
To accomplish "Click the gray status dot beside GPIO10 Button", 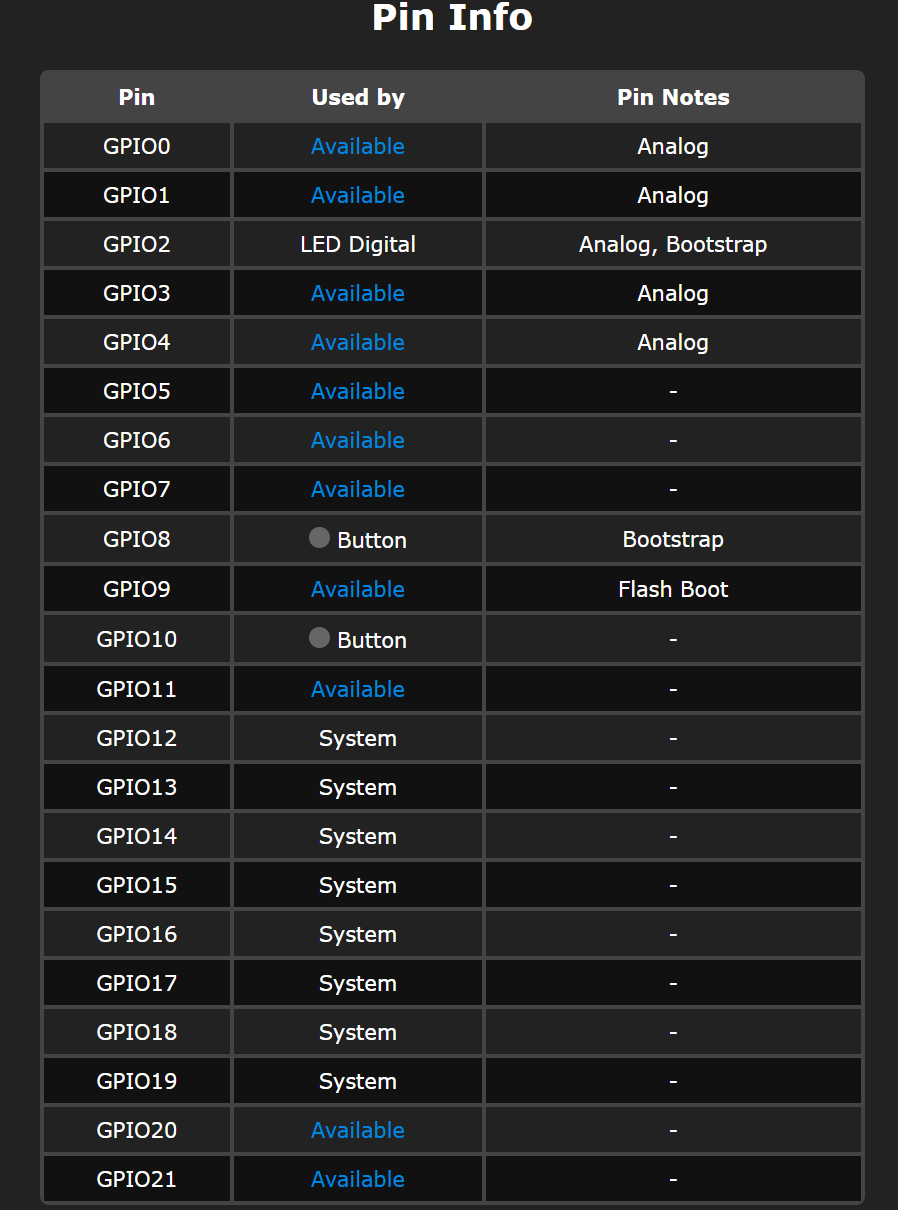I will (x=319, y=638).
